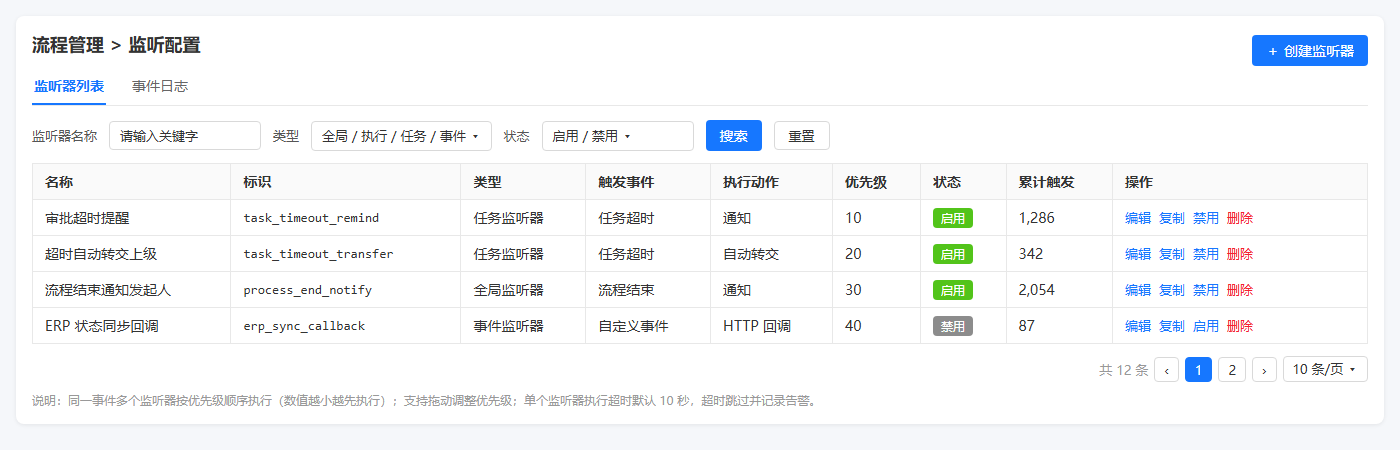Click the 共 12 条 total count
The width and height of the screenshot is (1400, 450).
(1123, 370)
